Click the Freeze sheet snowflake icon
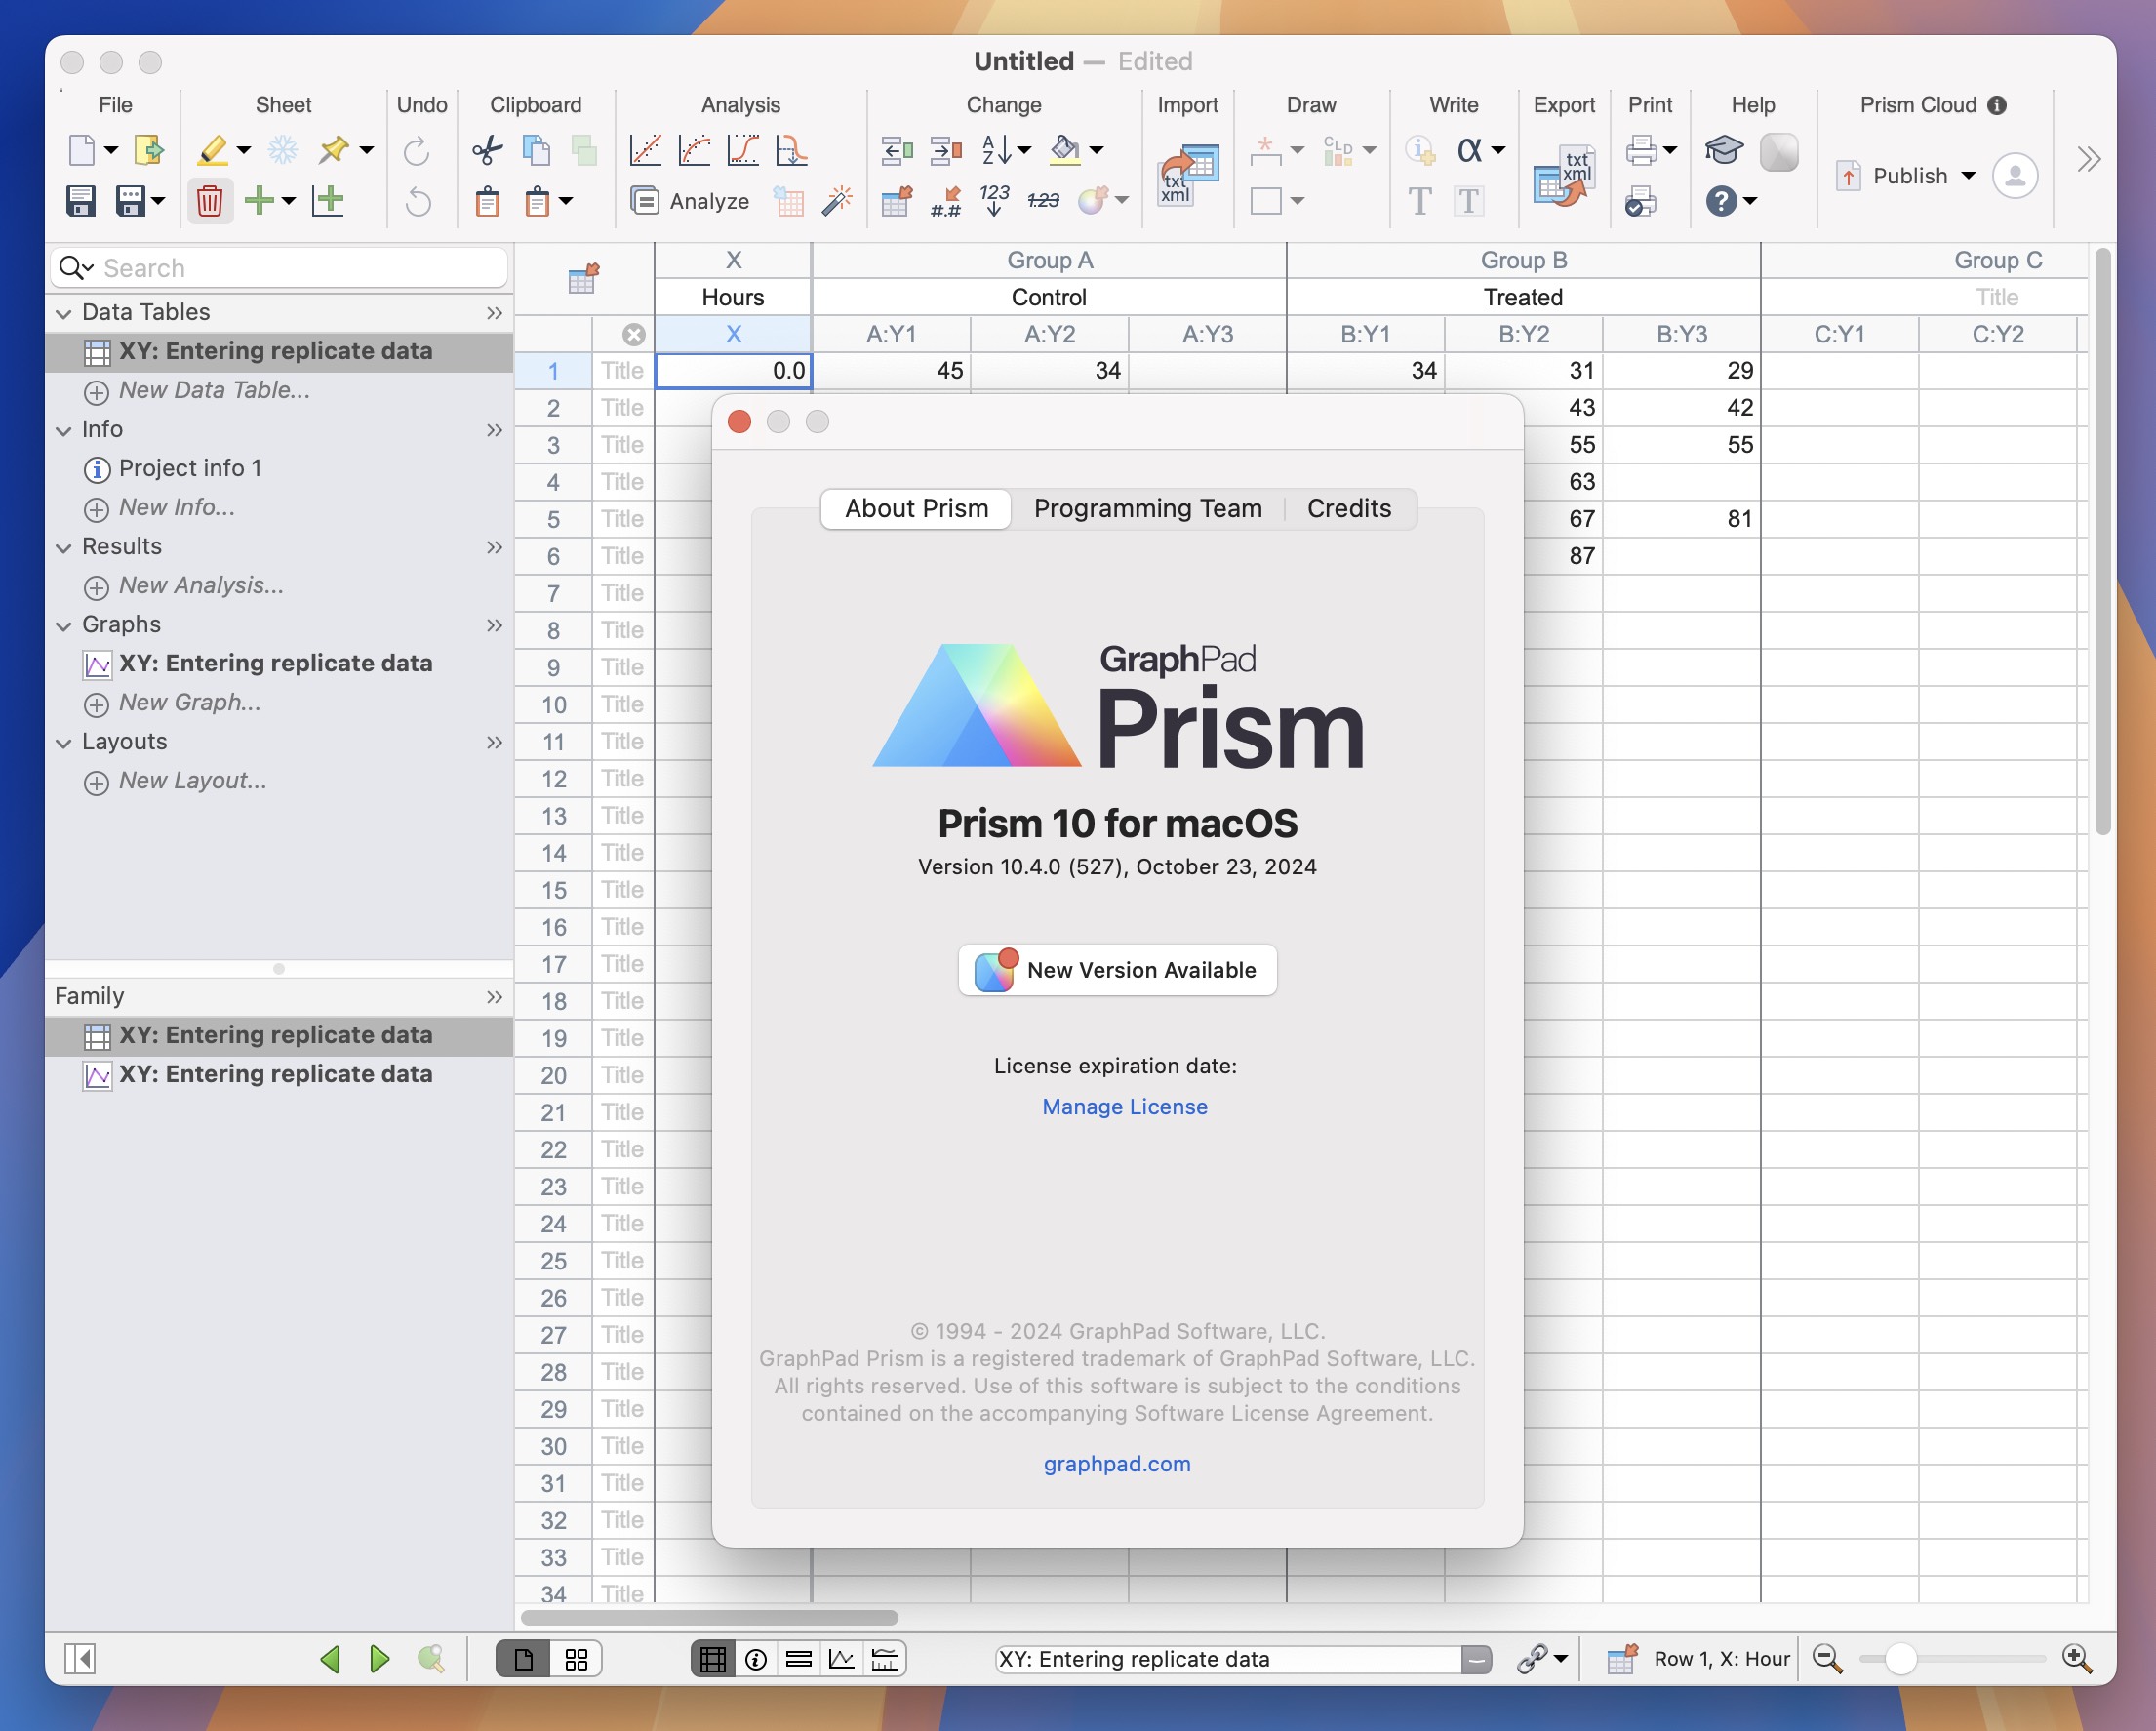The height and width of the screenshot is (1731, 2156). coord(283,150)
